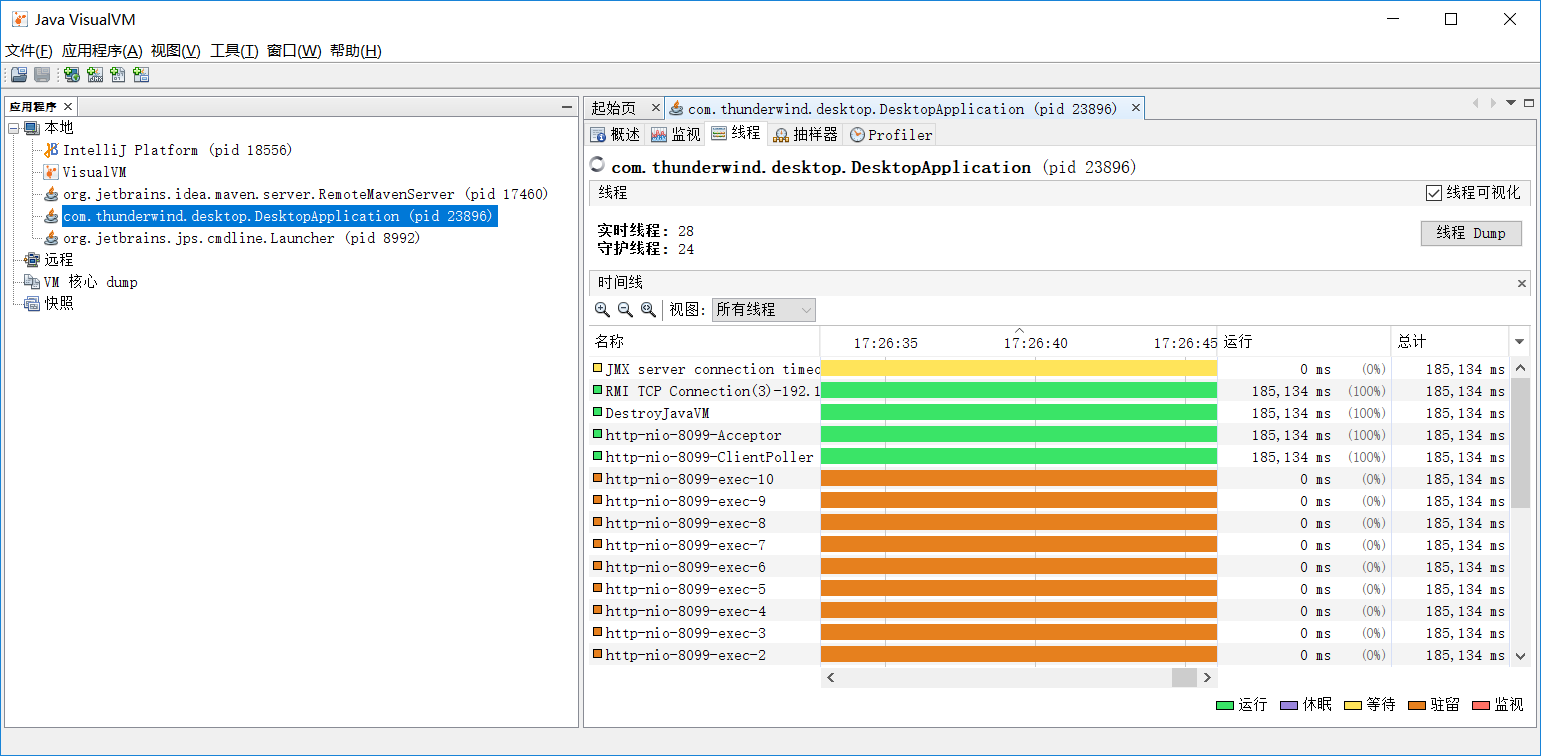Open the 视图(V) menu

[176, 51]
